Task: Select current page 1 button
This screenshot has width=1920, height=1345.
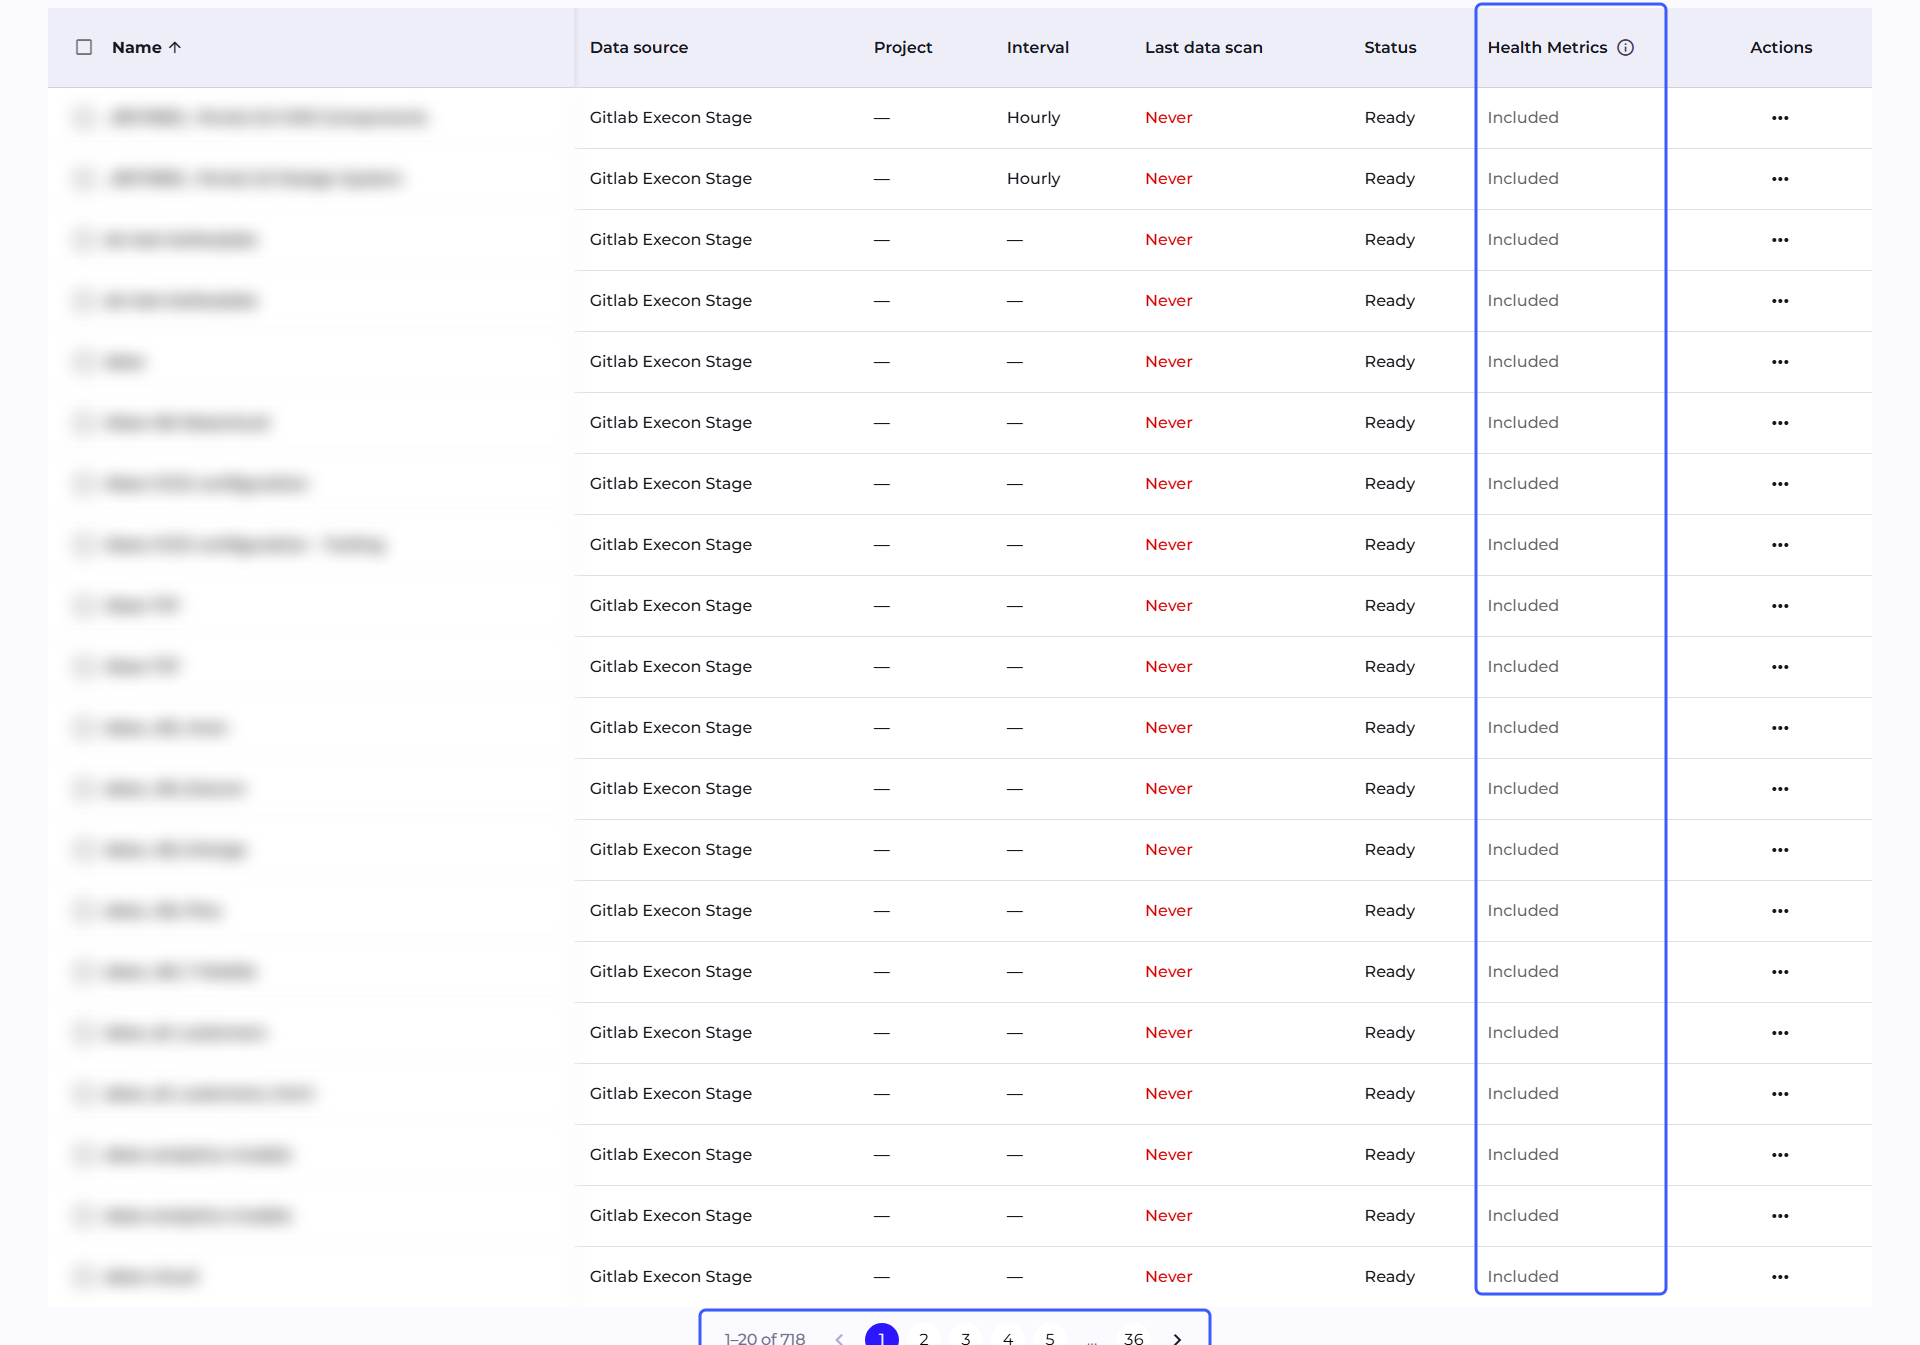Action: tap(882, 1339)
